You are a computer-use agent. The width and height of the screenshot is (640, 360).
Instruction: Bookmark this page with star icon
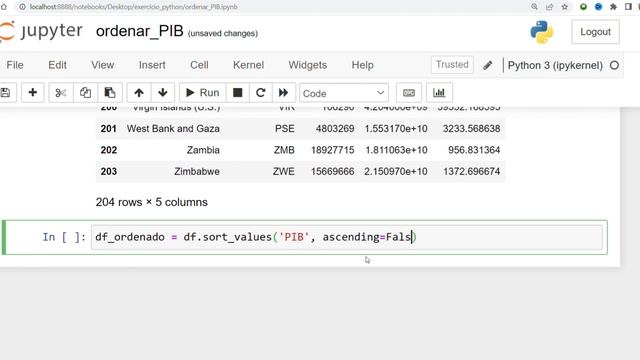point(564,7)
